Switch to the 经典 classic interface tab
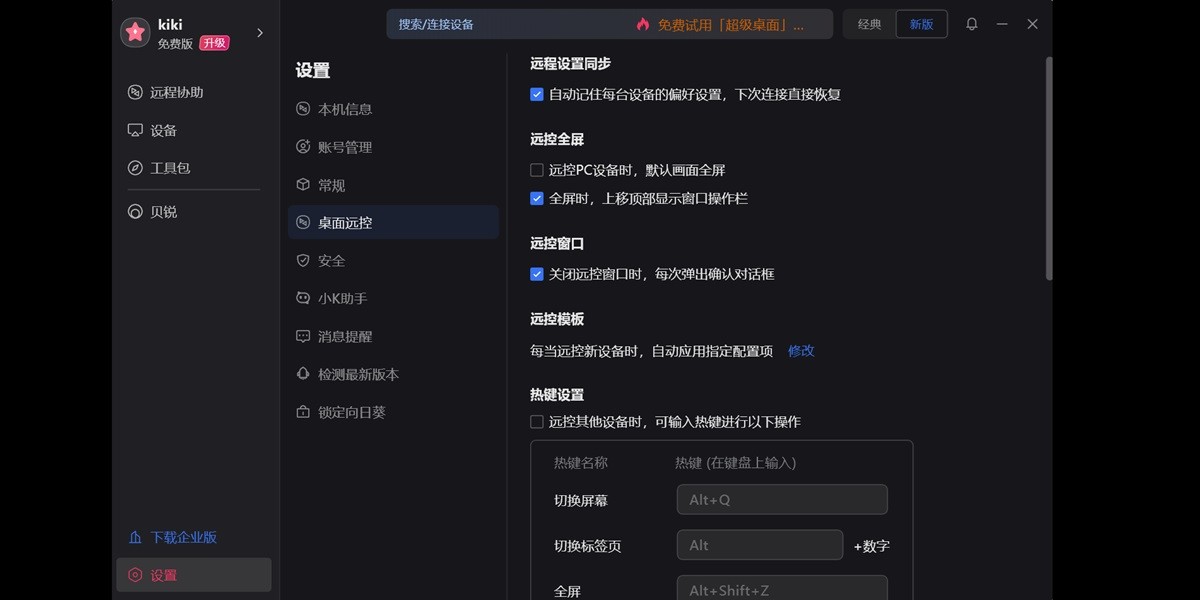Screen dimensions: 1200x600 pyautogui.click(x=869, y=24)
